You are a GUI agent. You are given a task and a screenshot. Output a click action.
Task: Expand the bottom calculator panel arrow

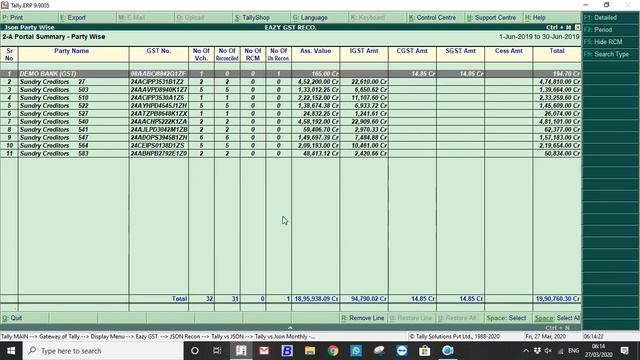[290, 327]
